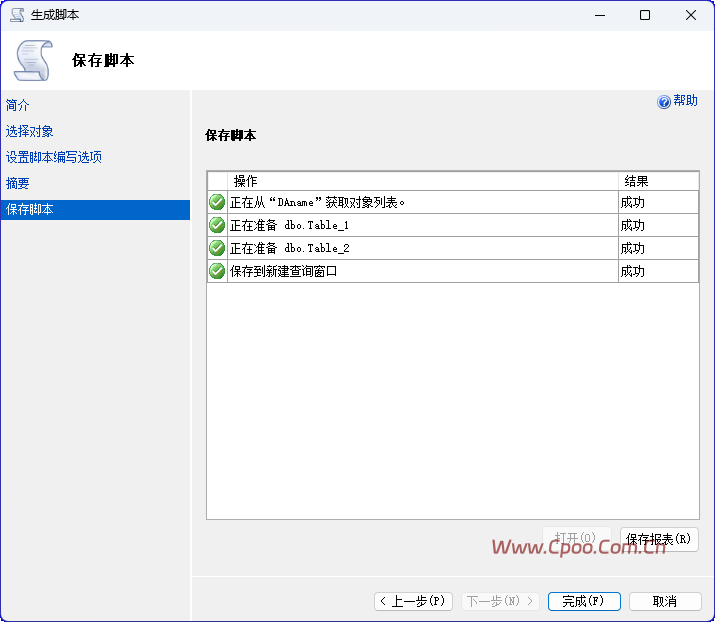
Task: Click the checkmark icon for 保存到新建查询窗口 row
Action: pos(217,271)
